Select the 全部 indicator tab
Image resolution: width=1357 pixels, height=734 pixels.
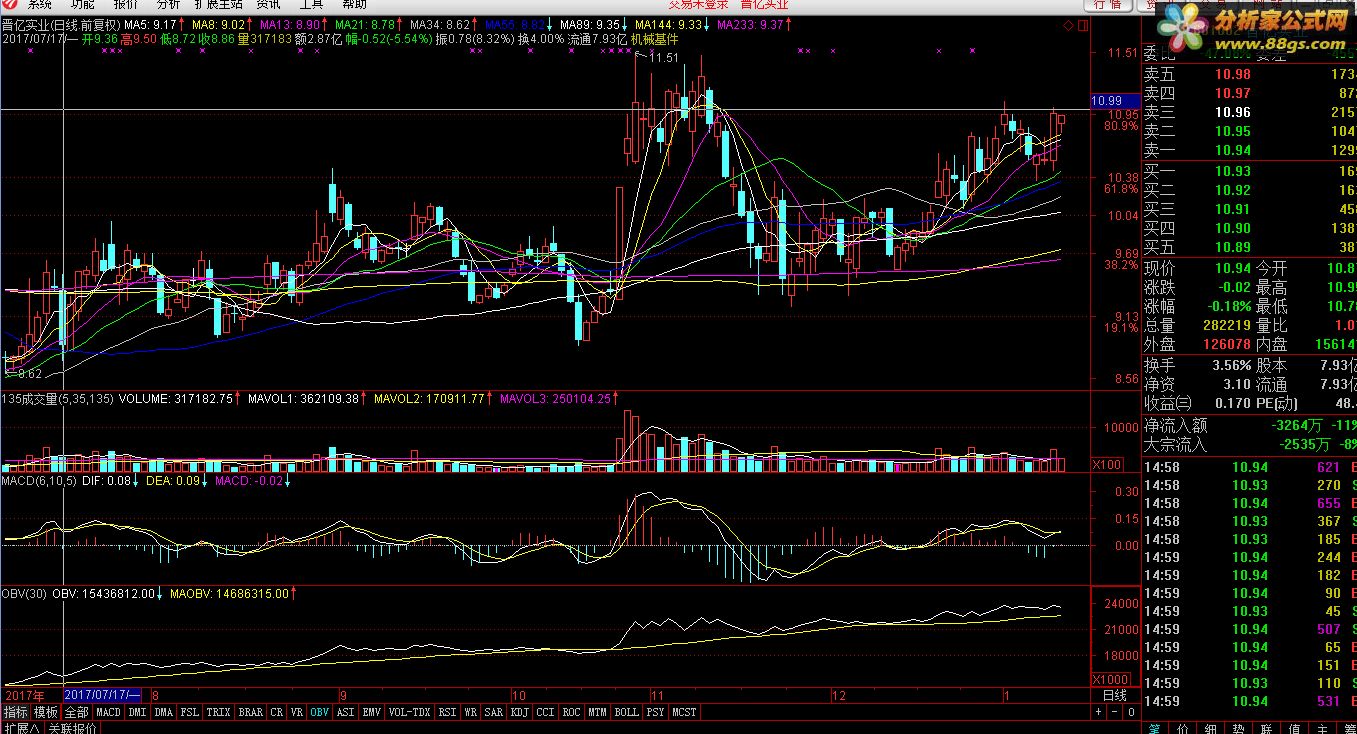point(77,712)
